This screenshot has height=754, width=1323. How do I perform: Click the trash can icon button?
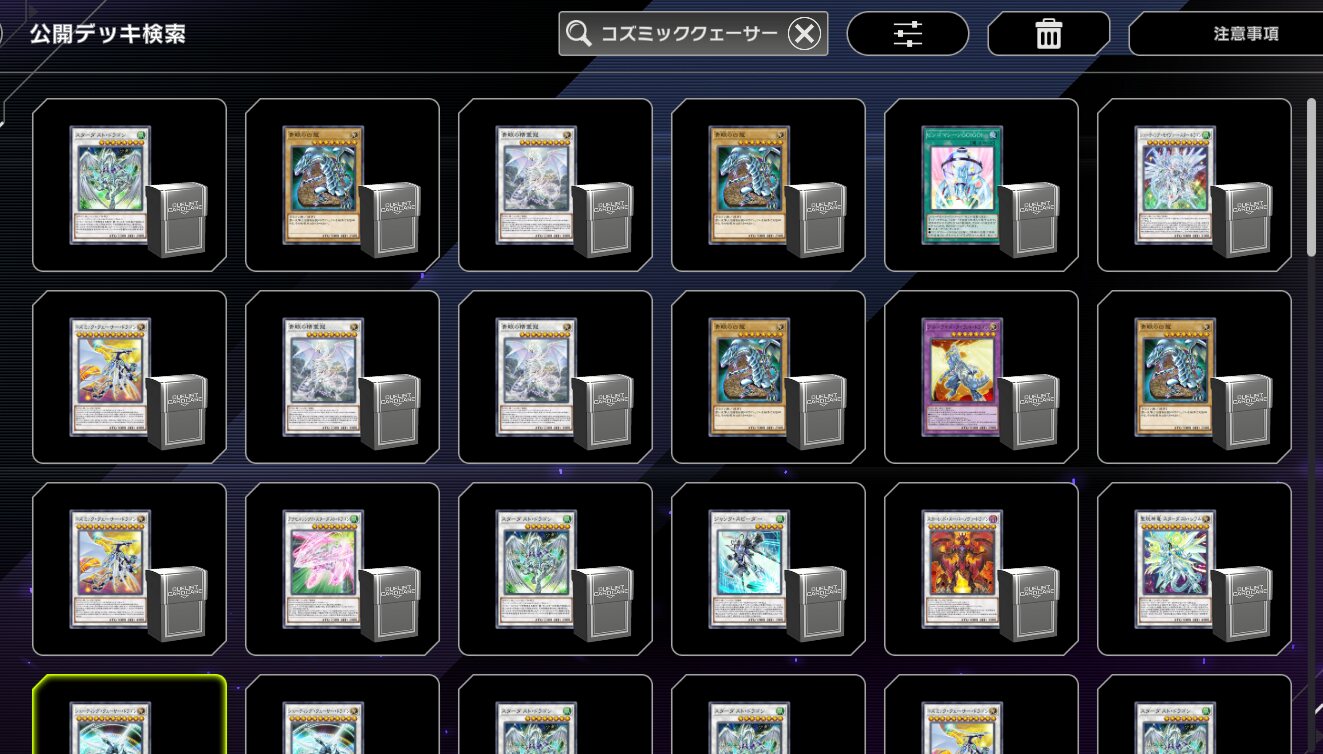click(x=1048, y=34)
